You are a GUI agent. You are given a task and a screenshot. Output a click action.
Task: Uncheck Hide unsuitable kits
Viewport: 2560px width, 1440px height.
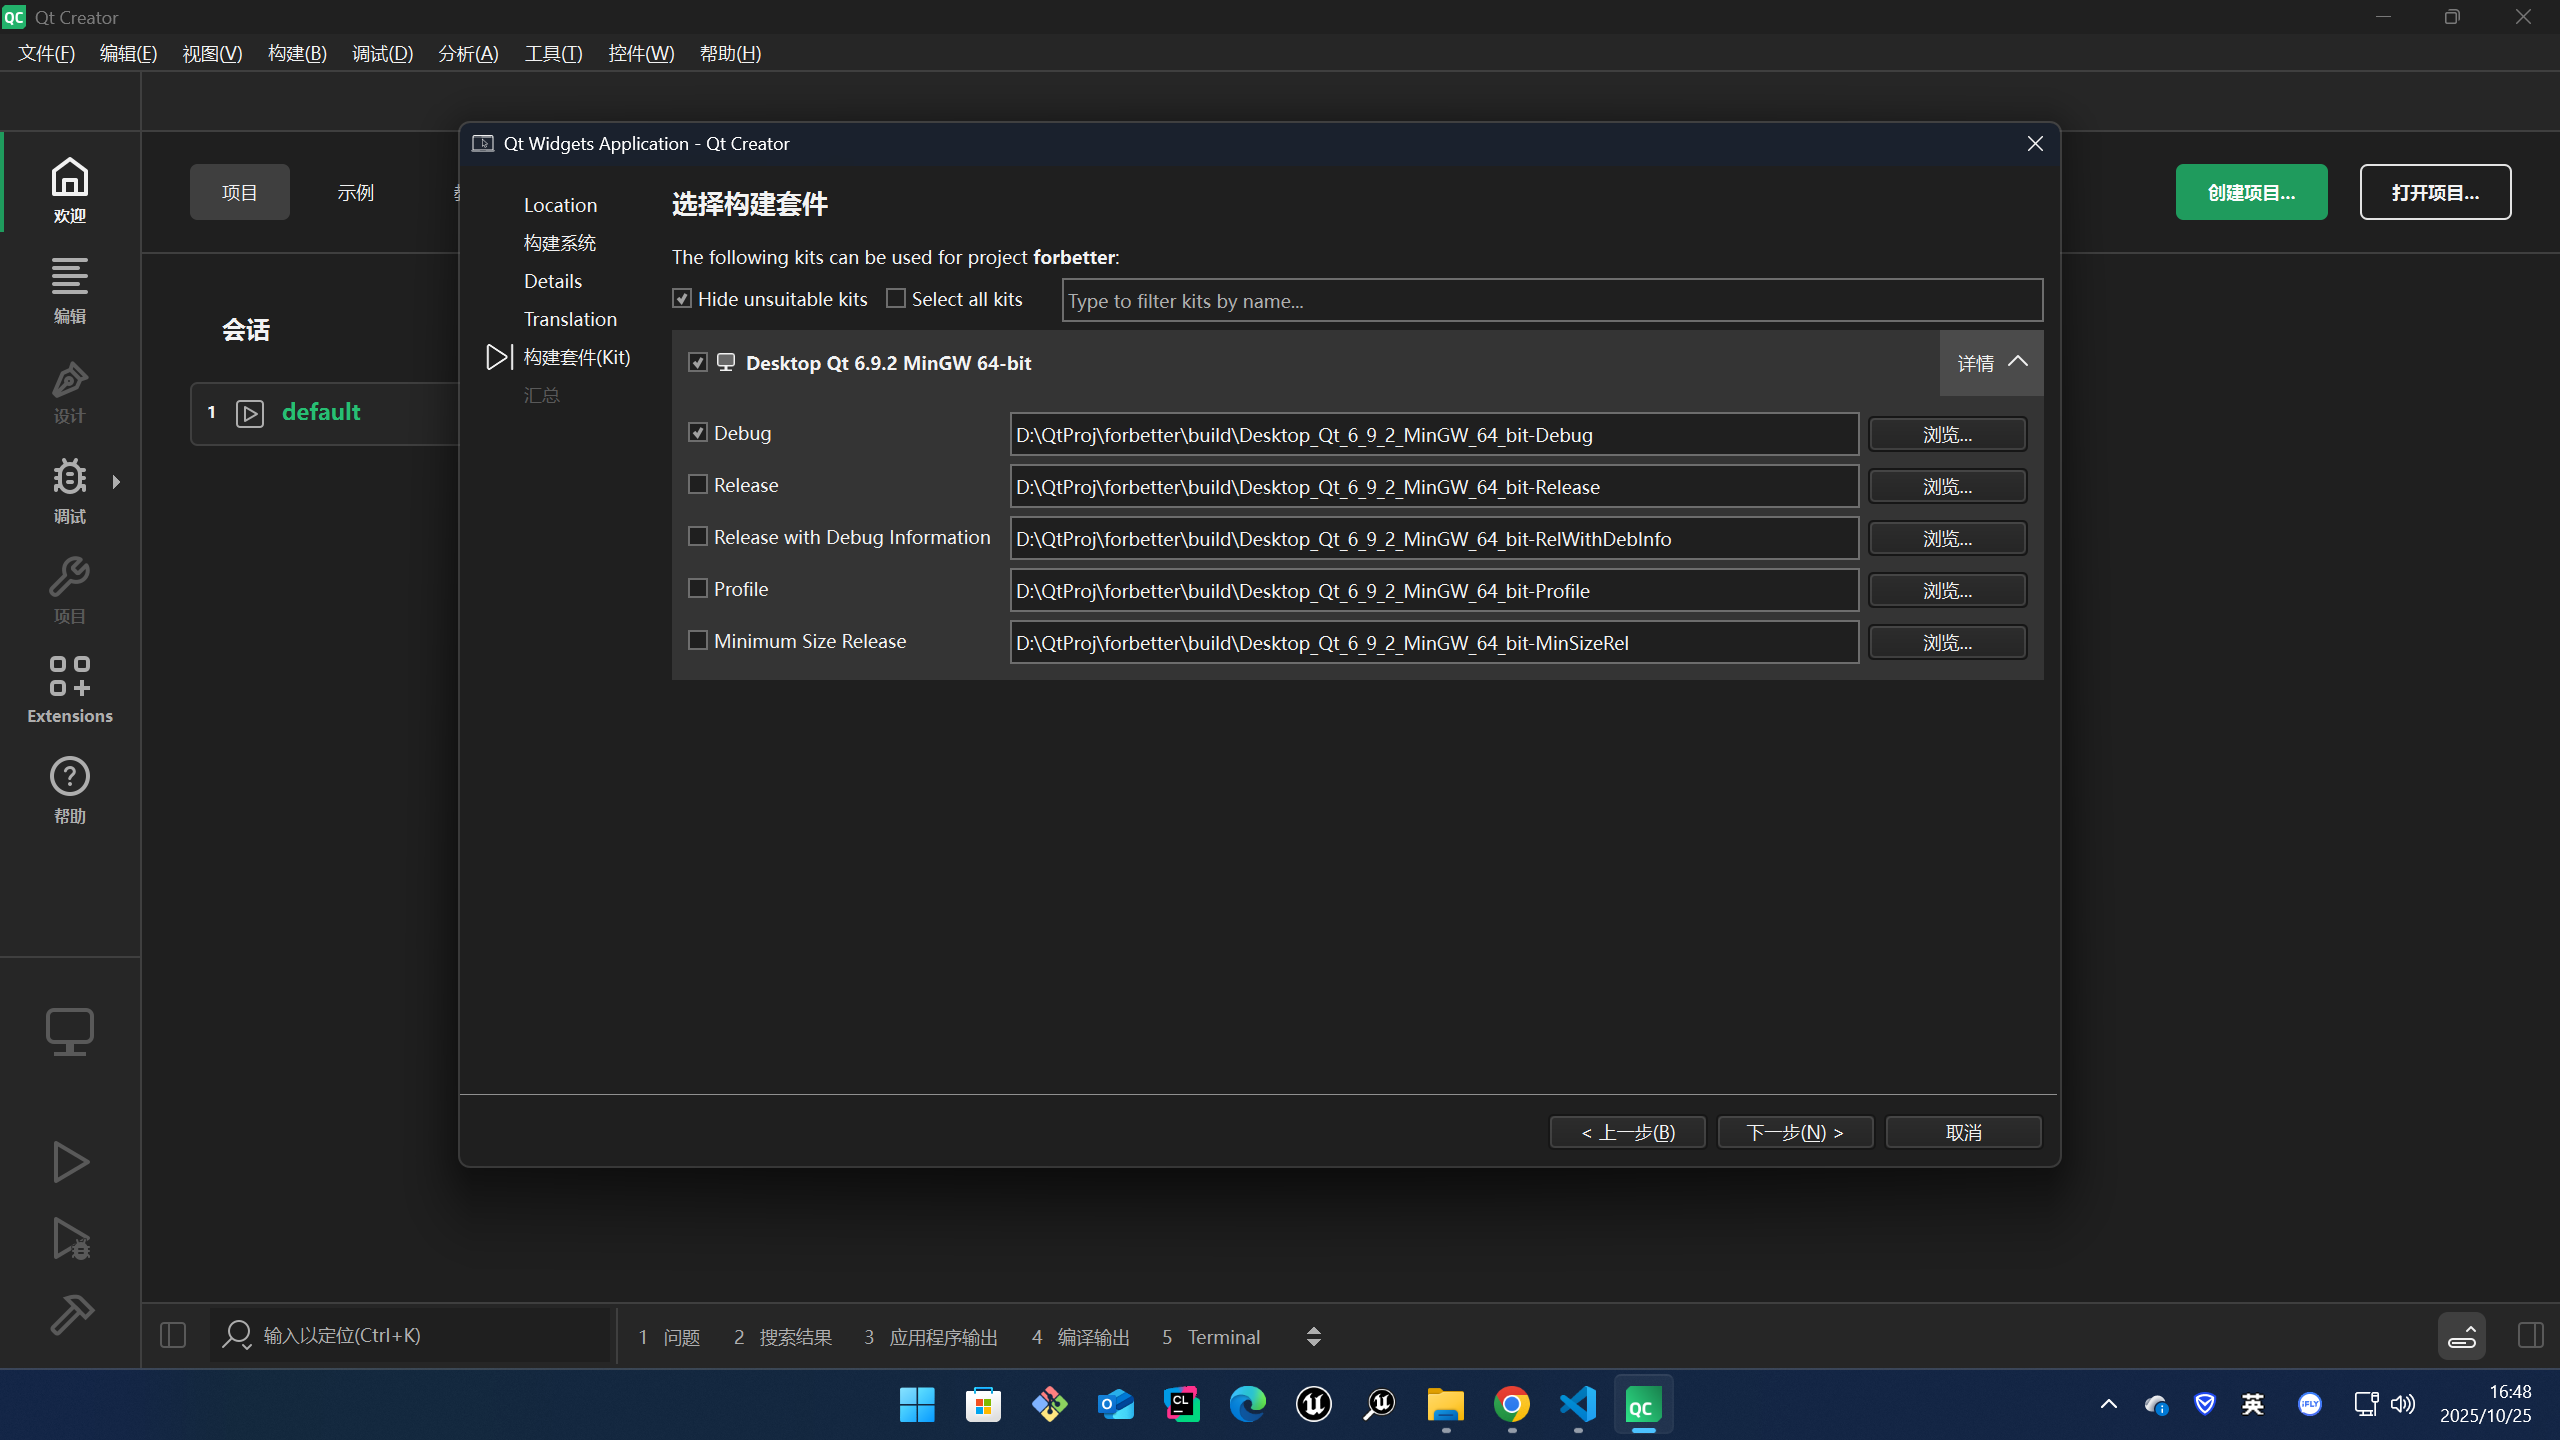682,299
